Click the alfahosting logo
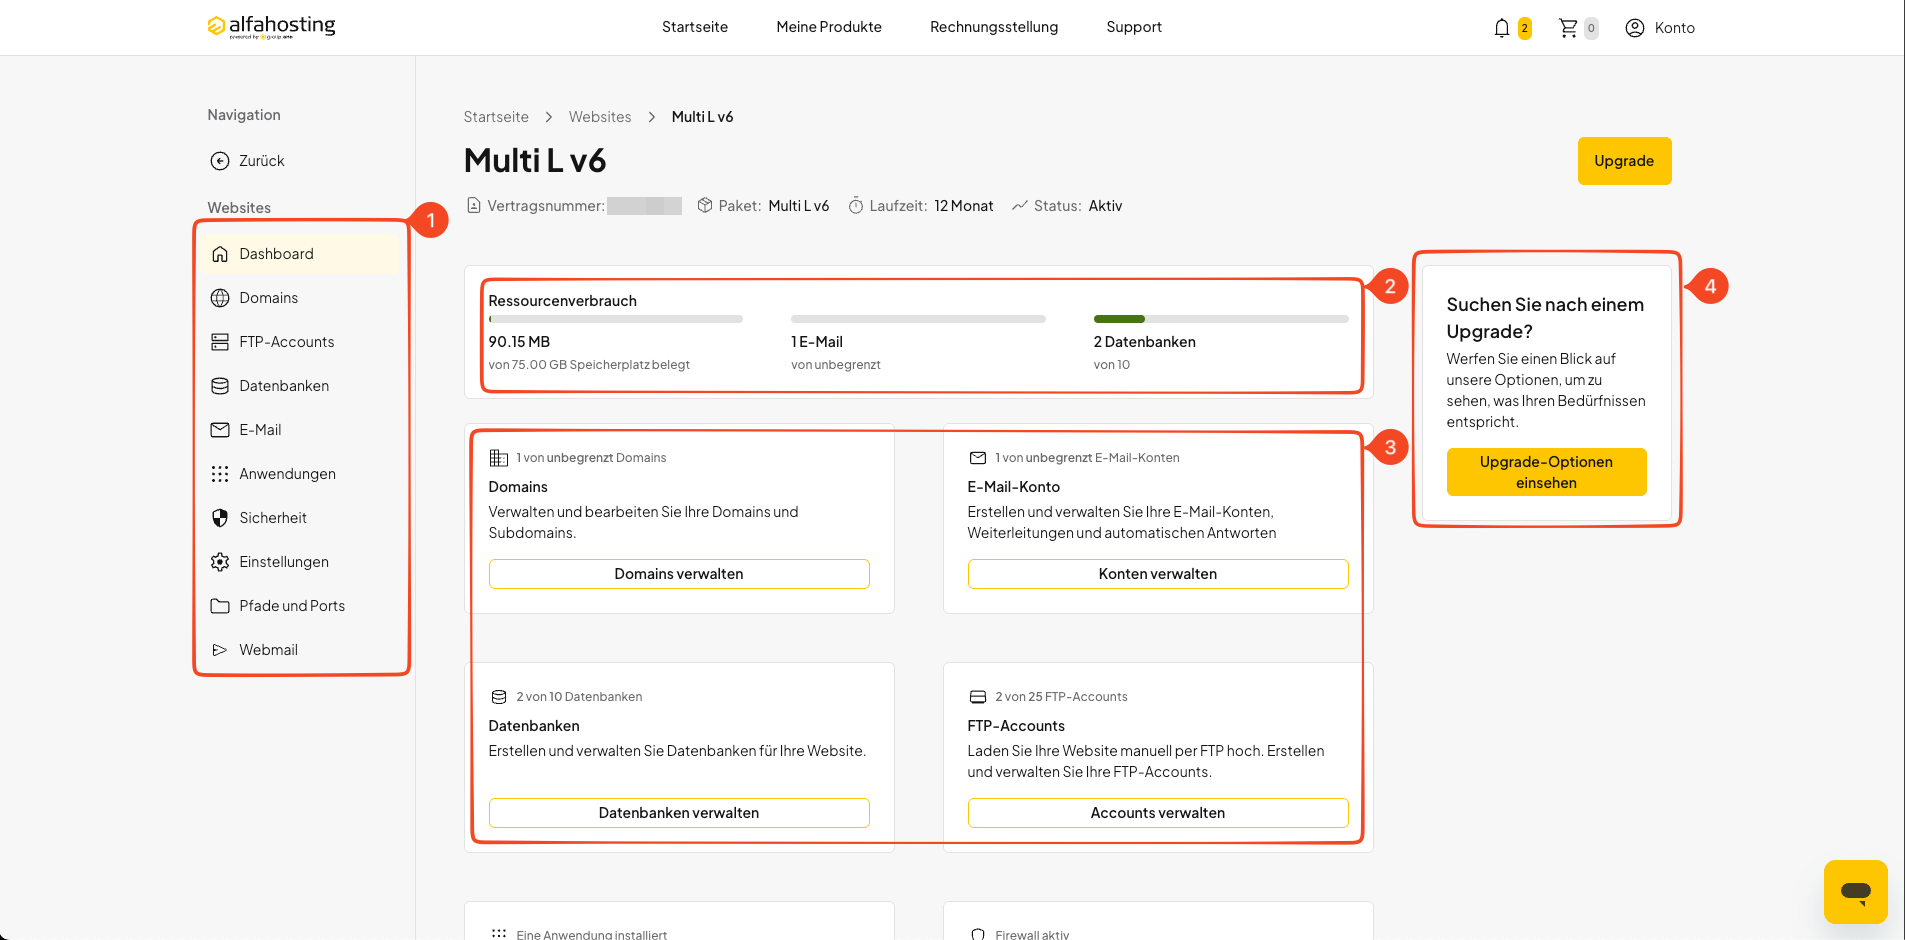The image size is (1905, 940). coord(271,26)
